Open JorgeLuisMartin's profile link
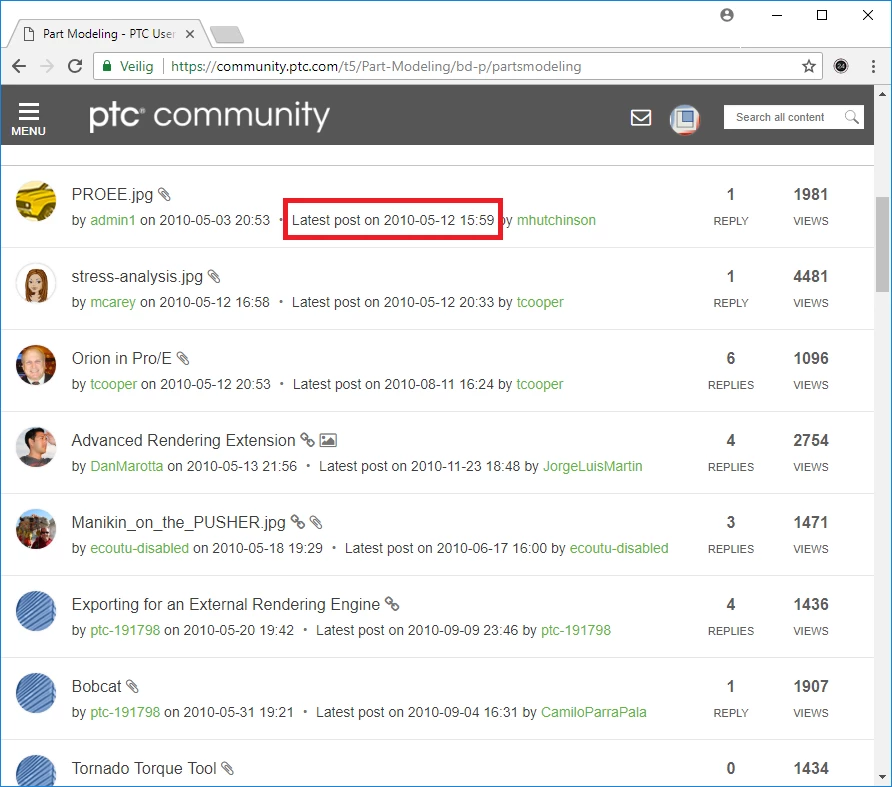Image resolution: width=892 pixels, height=787 pixels. click(x=592, y=466)
